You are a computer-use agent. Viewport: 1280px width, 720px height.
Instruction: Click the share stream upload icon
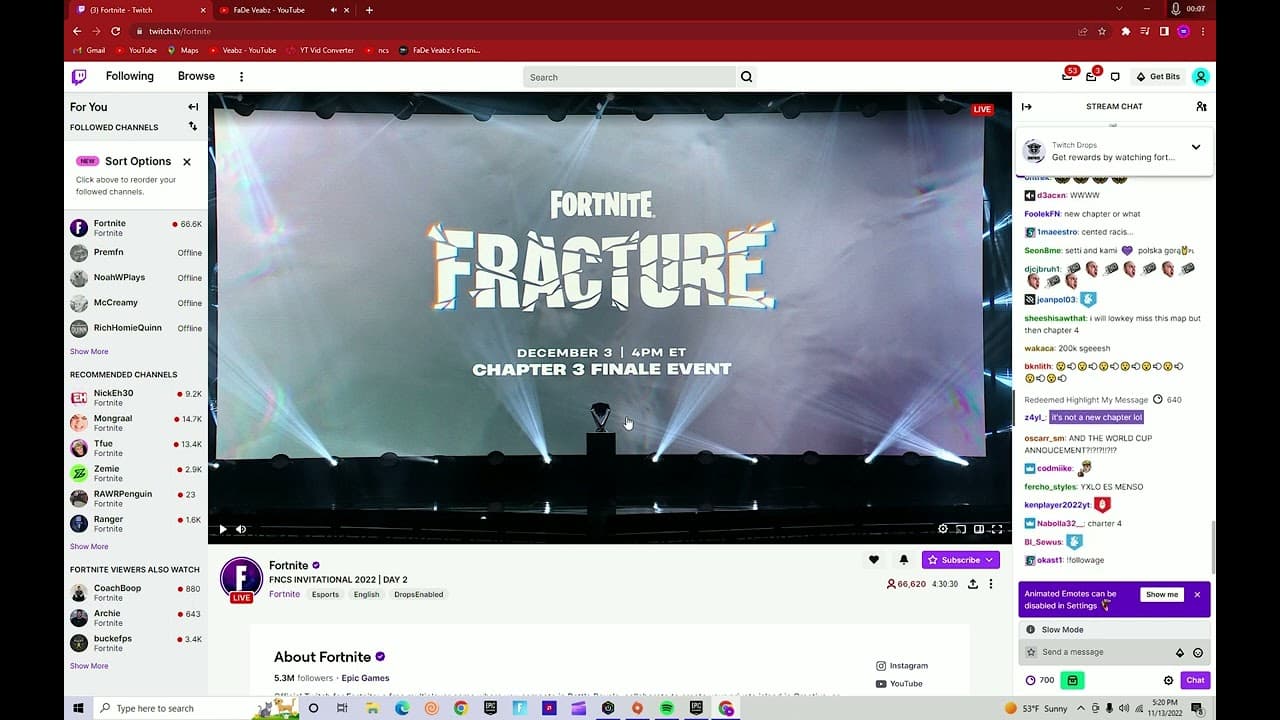pos(973,584)
